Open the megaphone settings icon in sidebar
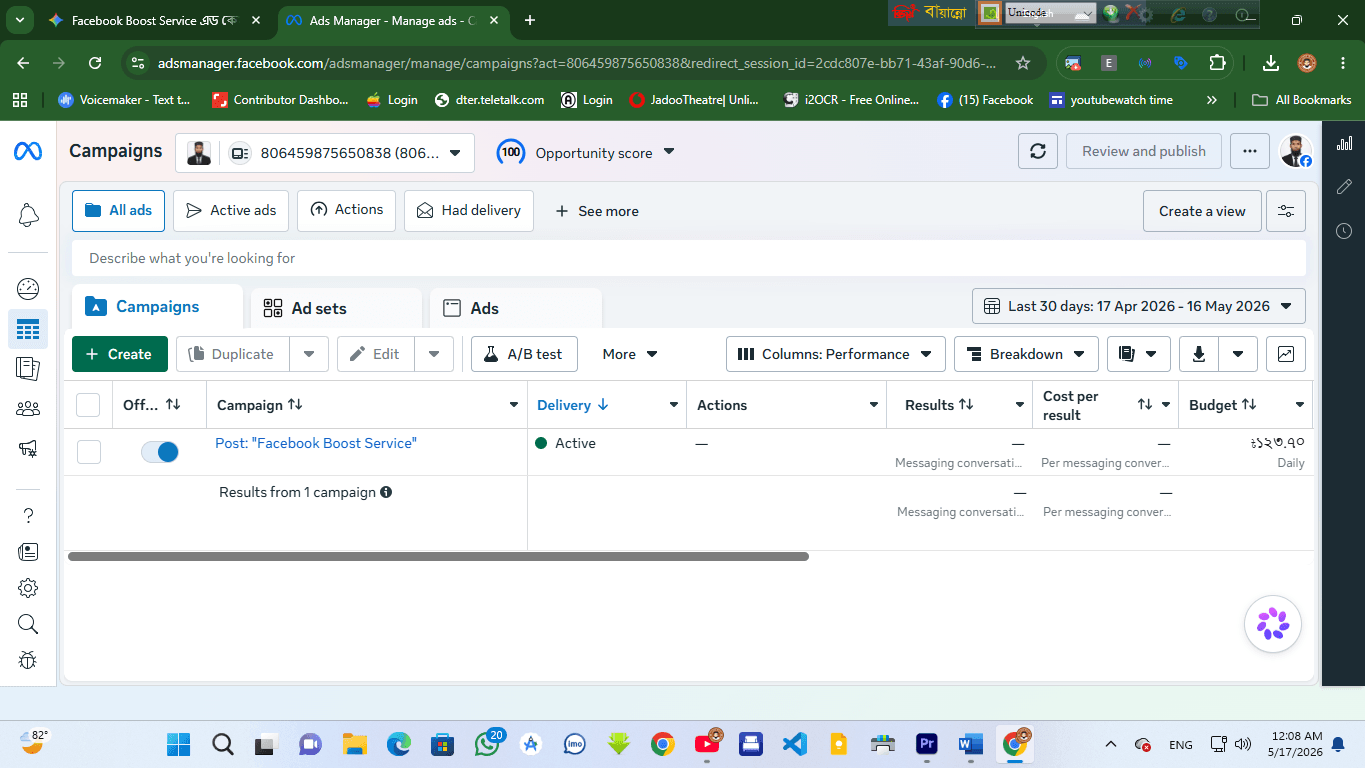The image size is (1365, 768). (28, 449)
